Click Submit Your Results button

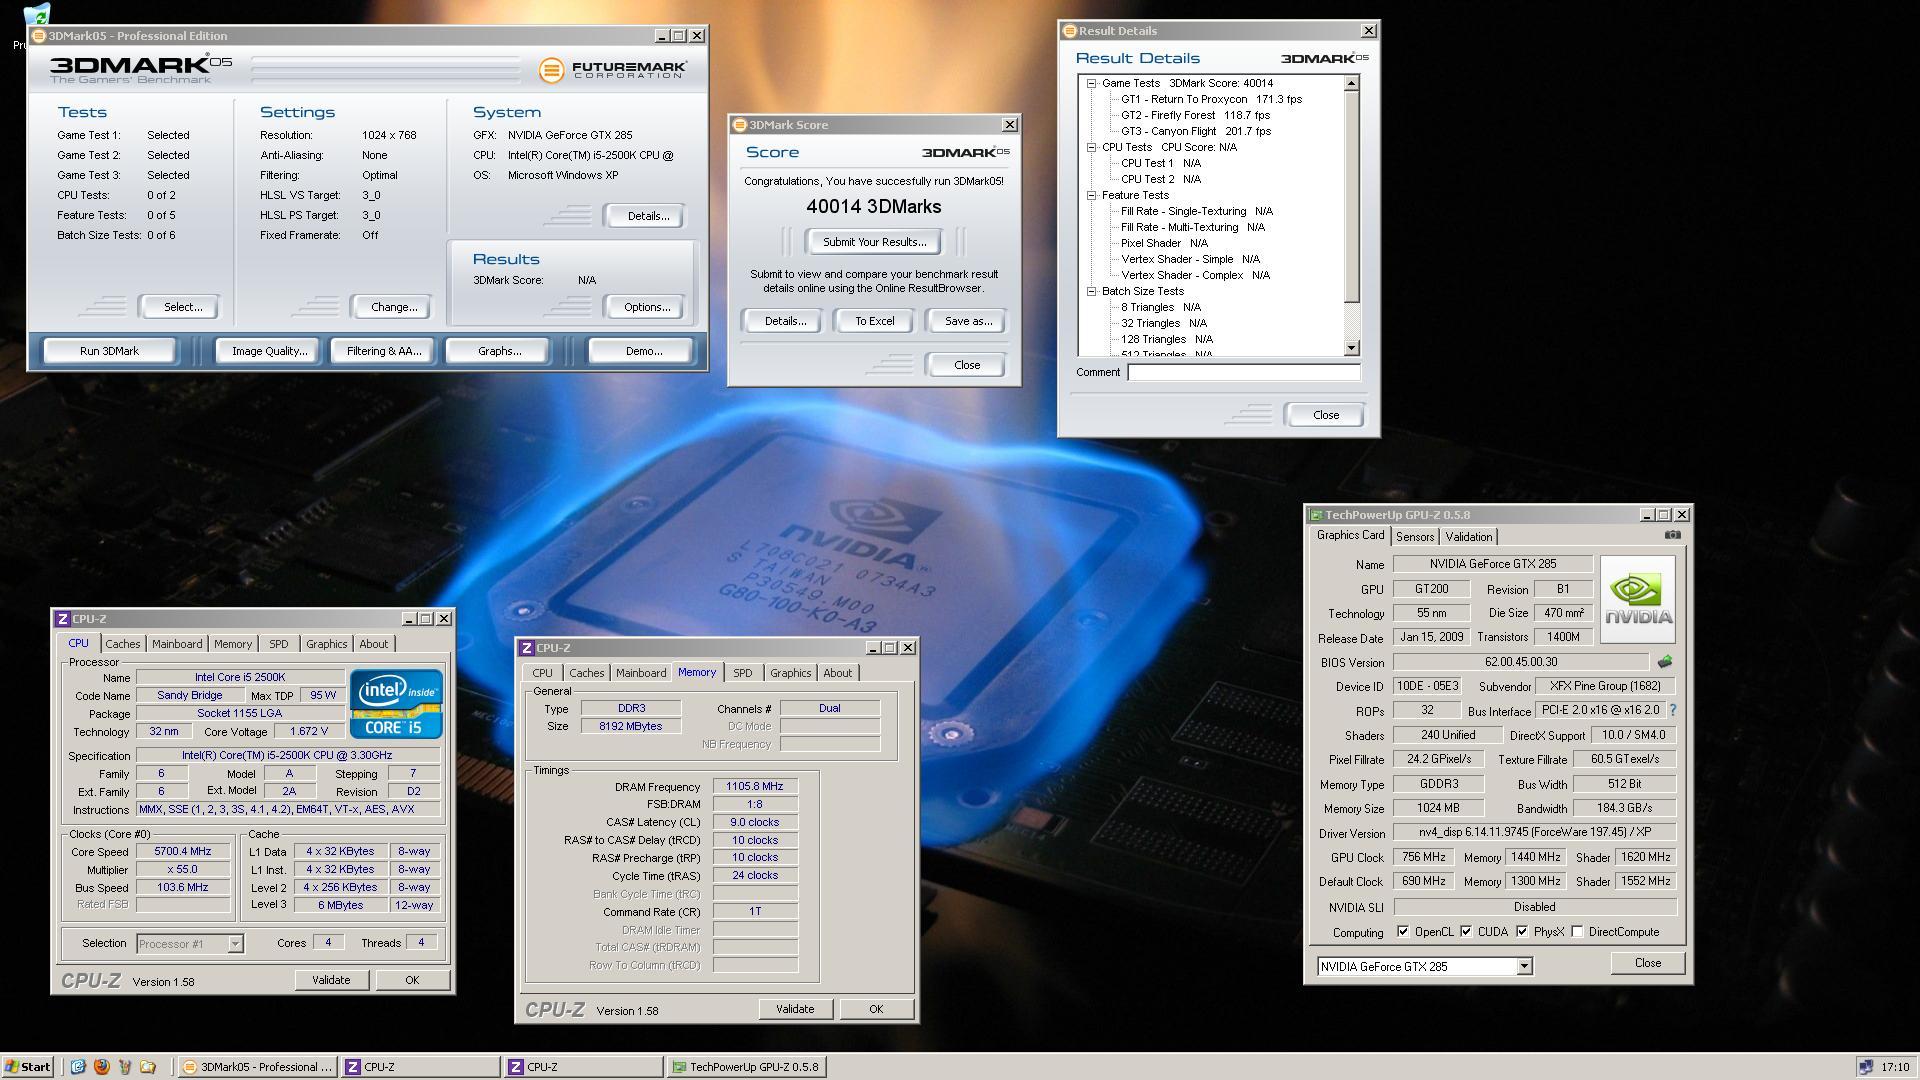click(874, 242)
